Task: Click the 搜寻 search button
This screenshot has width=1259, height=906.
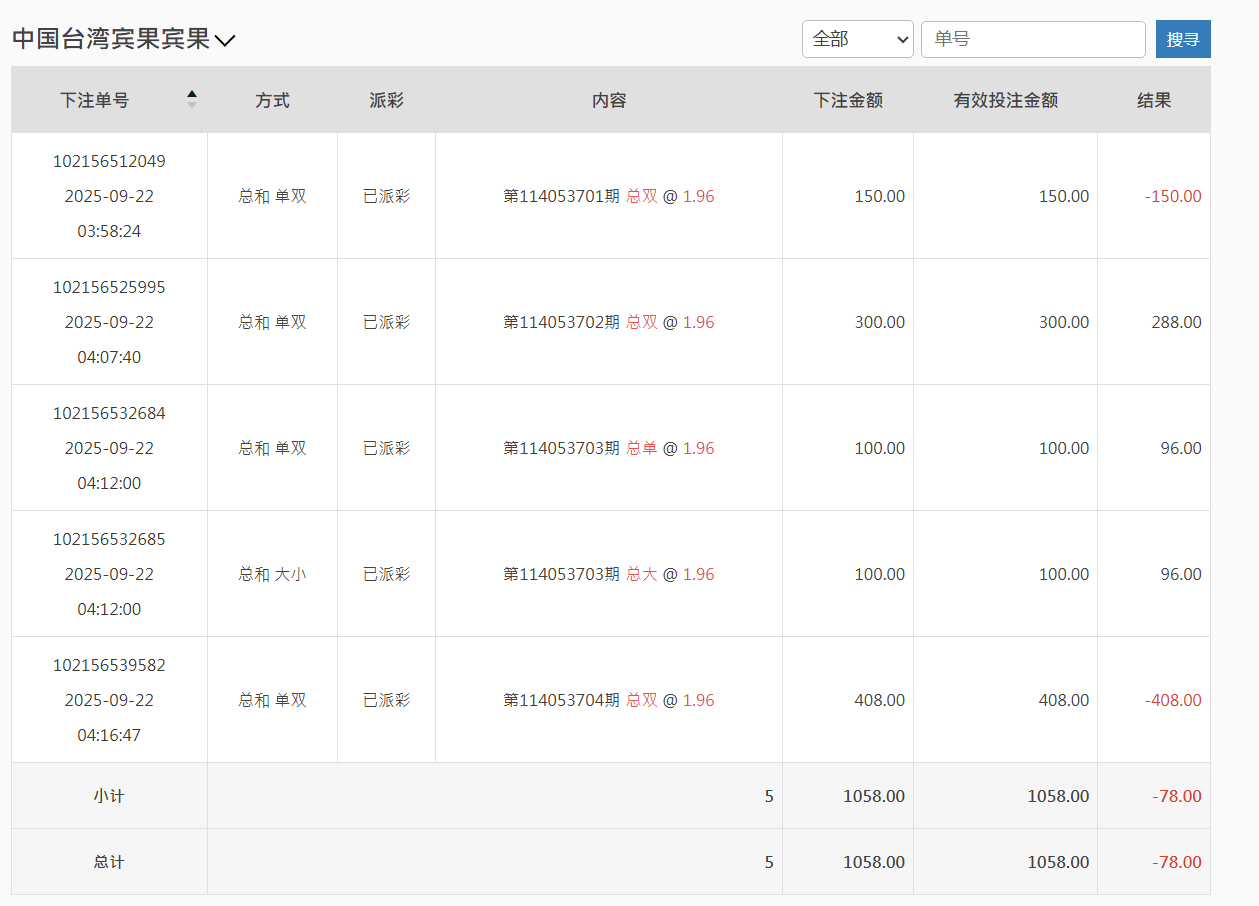Action: tap(1183, 39)
